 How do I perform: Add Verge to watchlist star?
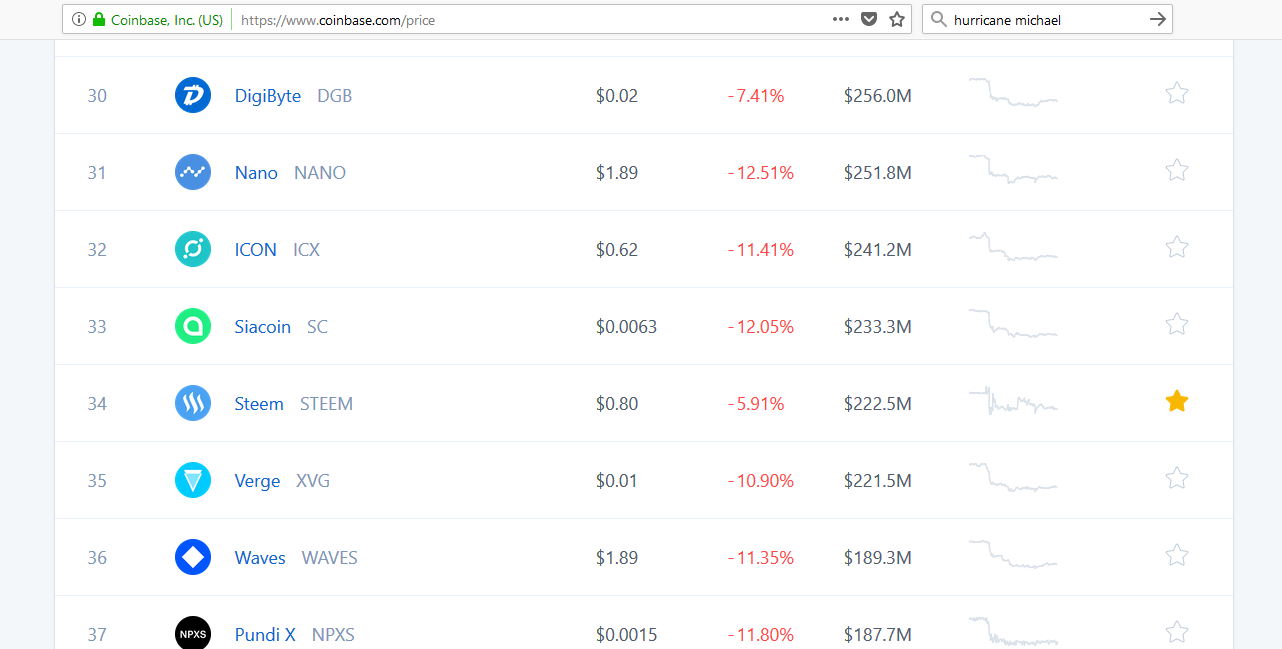[1177, 479]
